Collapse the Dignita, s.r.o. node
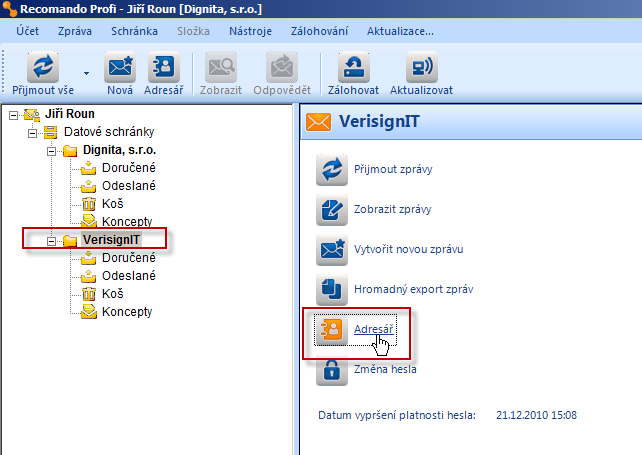 click(x=51, y=151)
